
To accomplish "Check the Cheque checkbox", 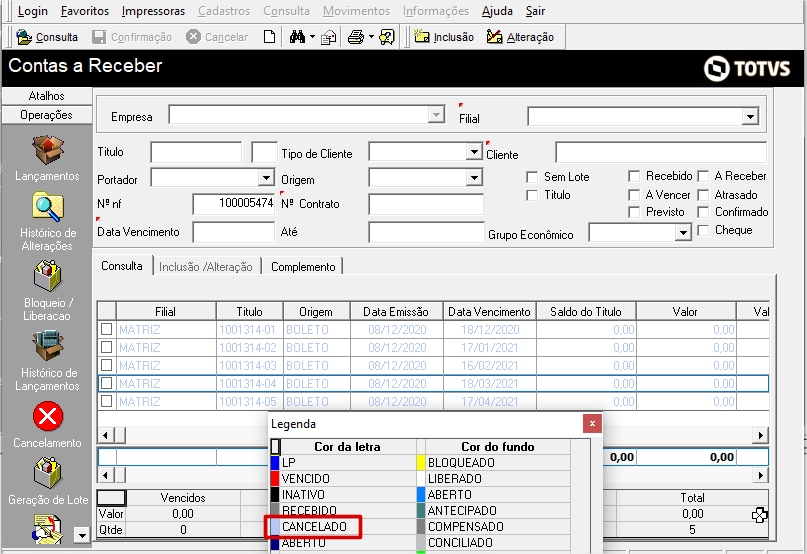I will (x=703, y=230).
